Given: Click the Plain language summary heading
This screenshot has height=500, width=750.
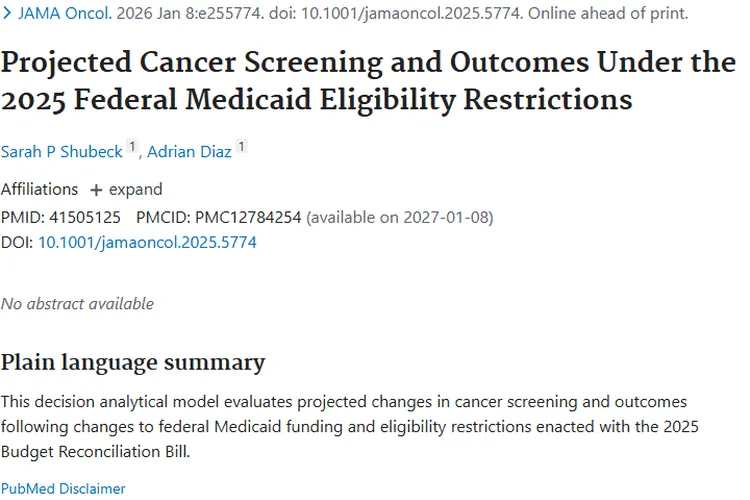Looking at the screenshot, I should point(133,362).
